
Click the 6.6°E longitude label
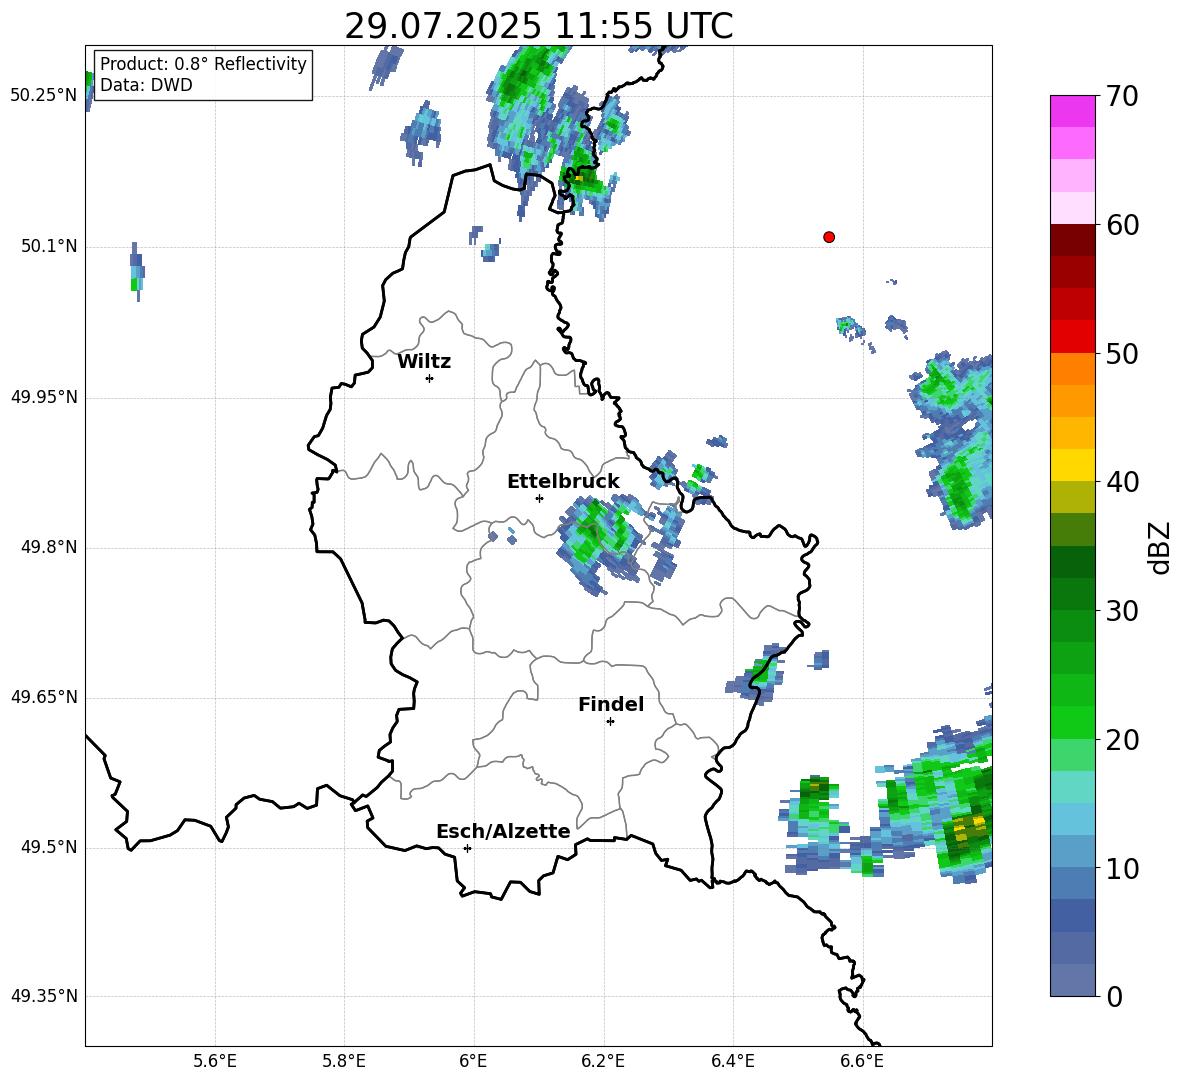[862, 1061]
